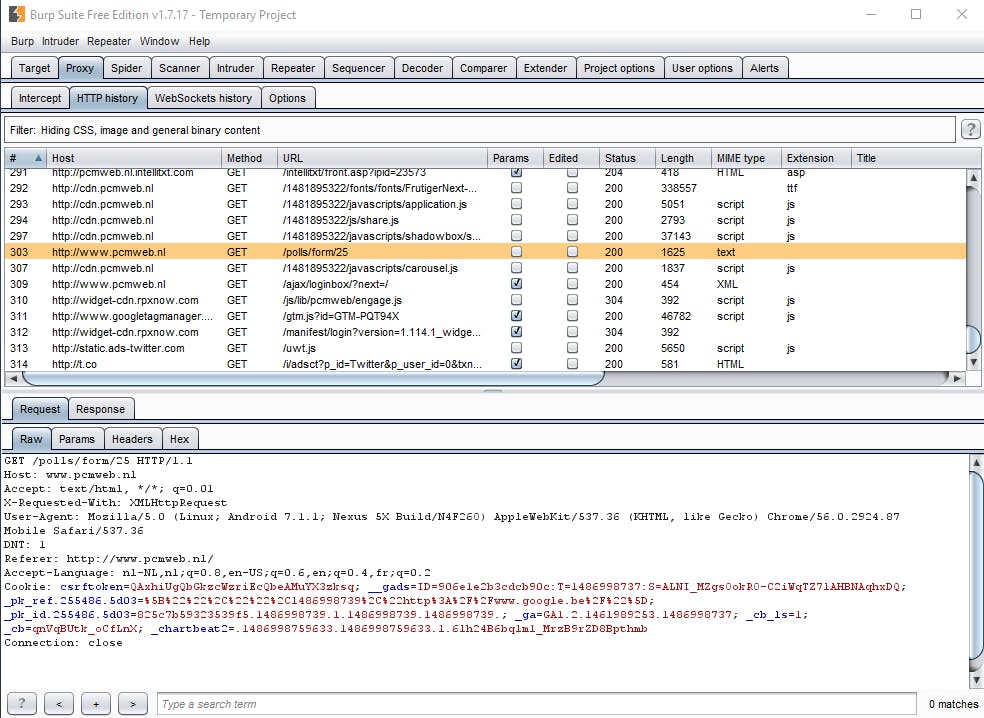Toggle Params checkbox for /ajax/loginbox row
Image resolution: width=984 pixels, height=718 pixels.
[x=516, y=284]
